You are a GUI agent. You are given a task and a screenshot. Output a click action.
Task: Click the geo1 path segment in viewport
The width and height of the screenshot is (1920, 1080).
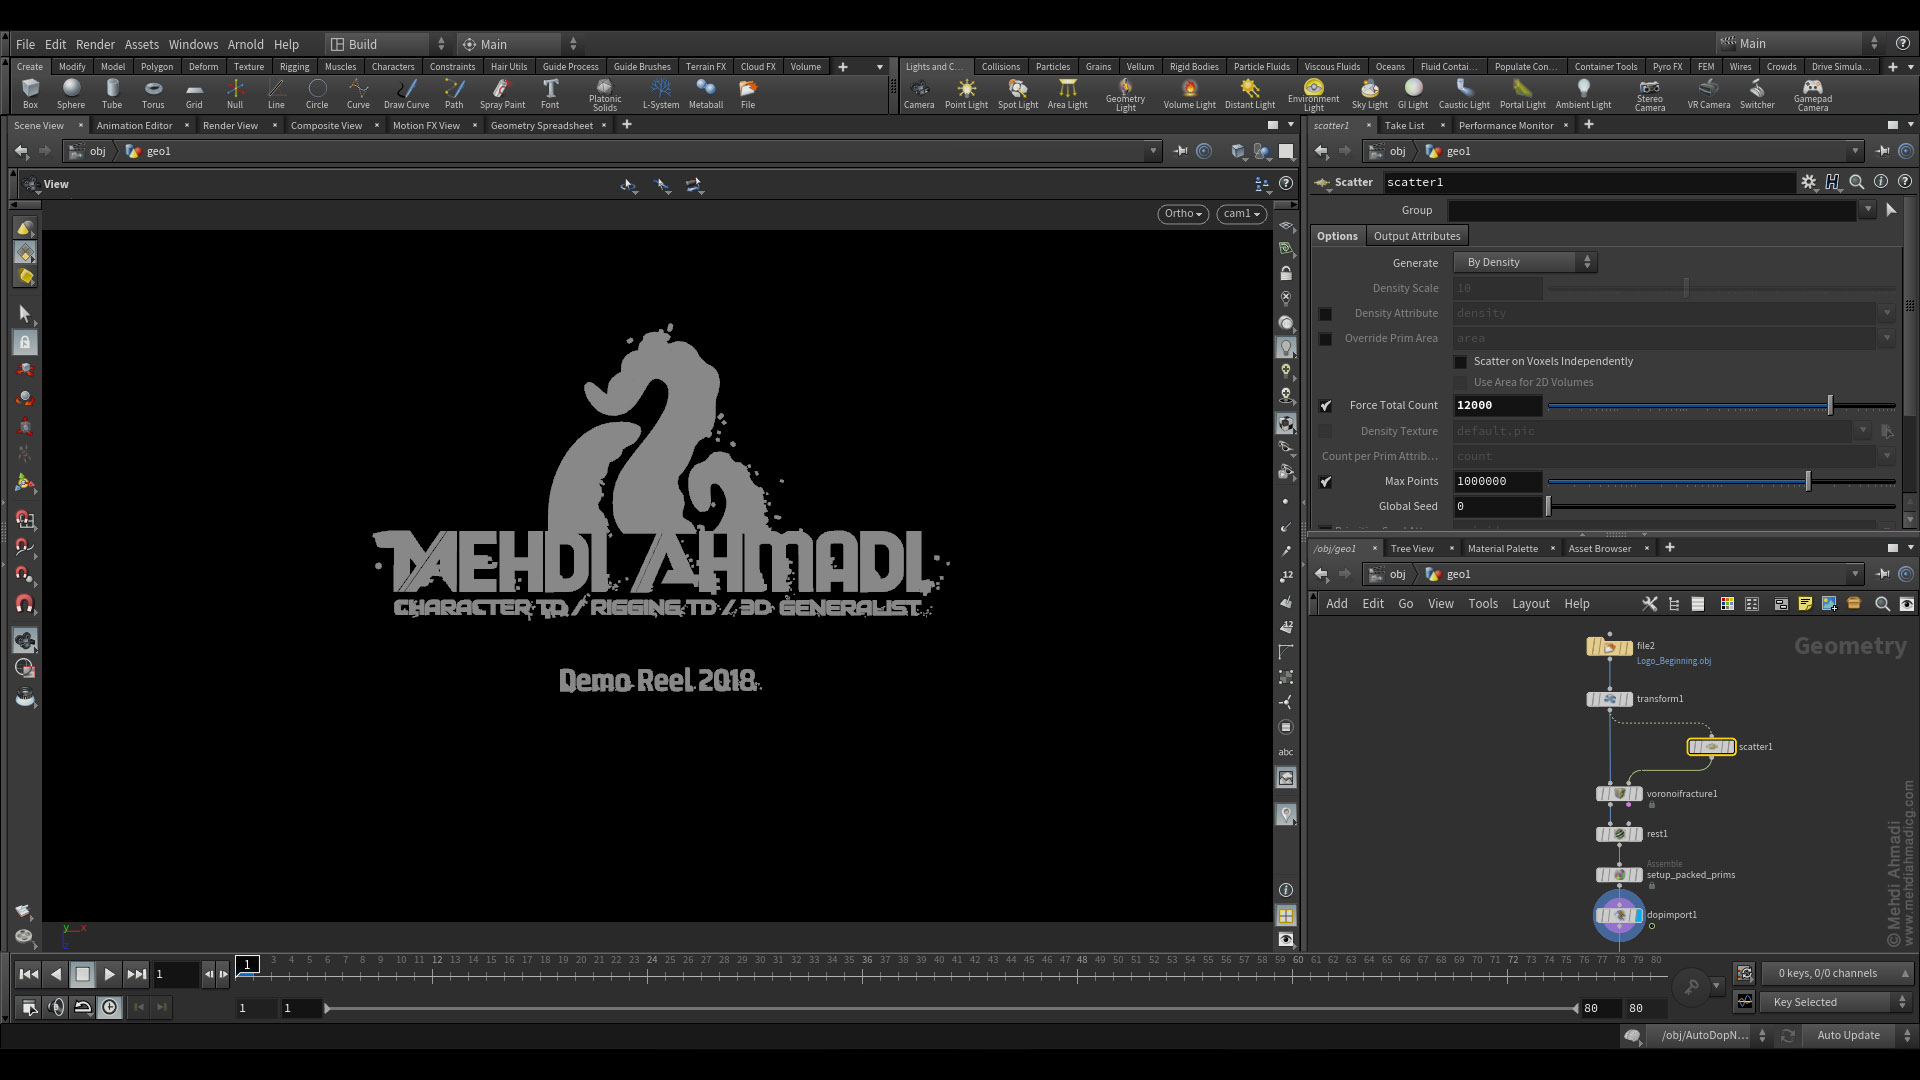[149, 151]
